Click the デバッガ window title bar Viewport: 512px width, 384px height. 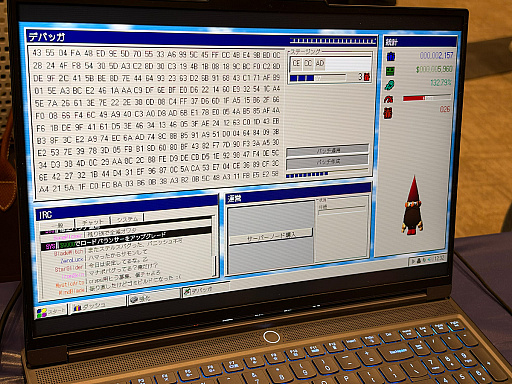tap(202, 39)
